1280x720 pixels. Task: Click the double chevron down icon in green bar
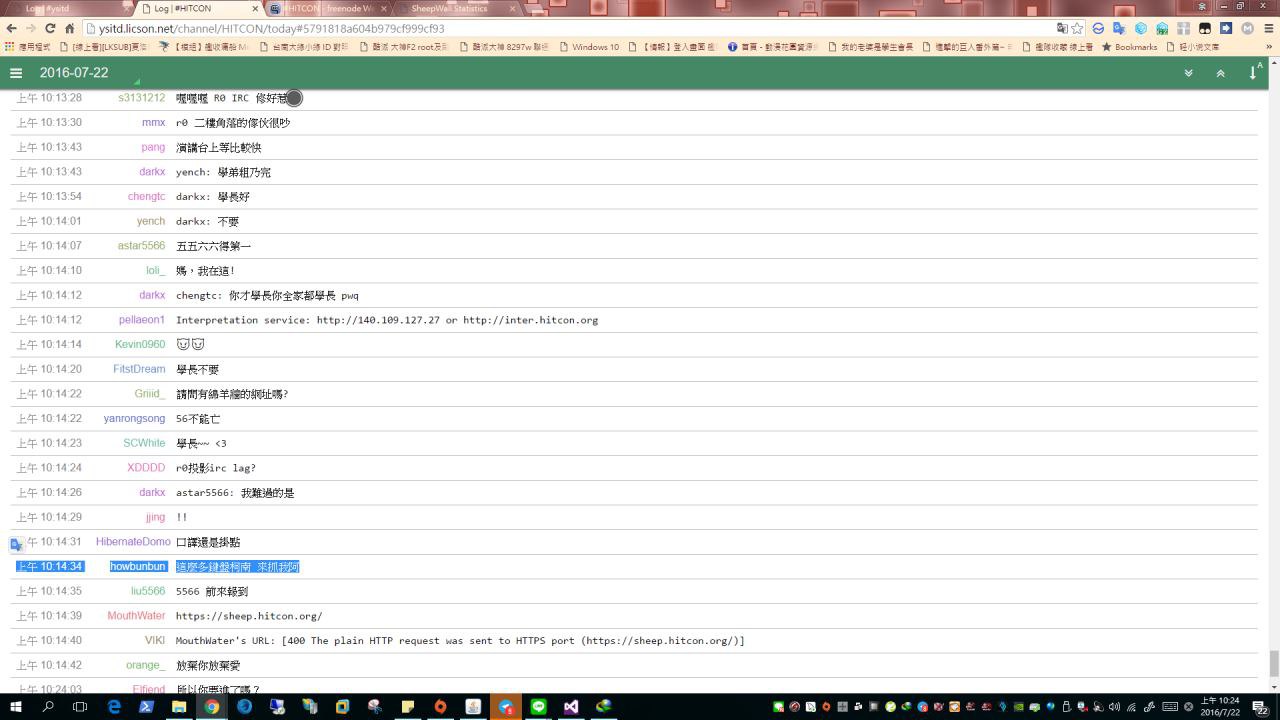pos(1189,73)
